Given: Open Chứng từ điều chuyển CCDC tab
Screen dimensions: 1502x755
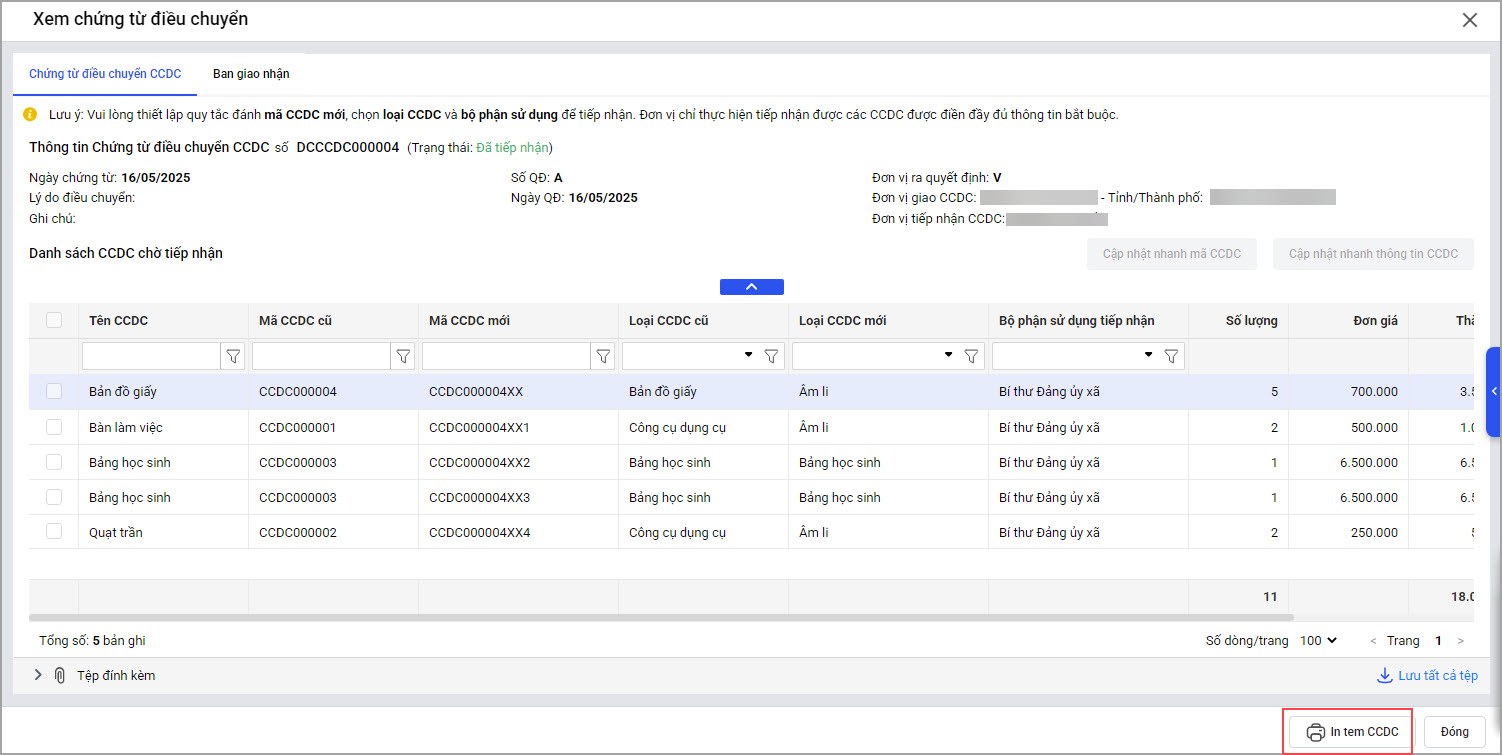Looking at the screenshot, I should pos(105,74).
